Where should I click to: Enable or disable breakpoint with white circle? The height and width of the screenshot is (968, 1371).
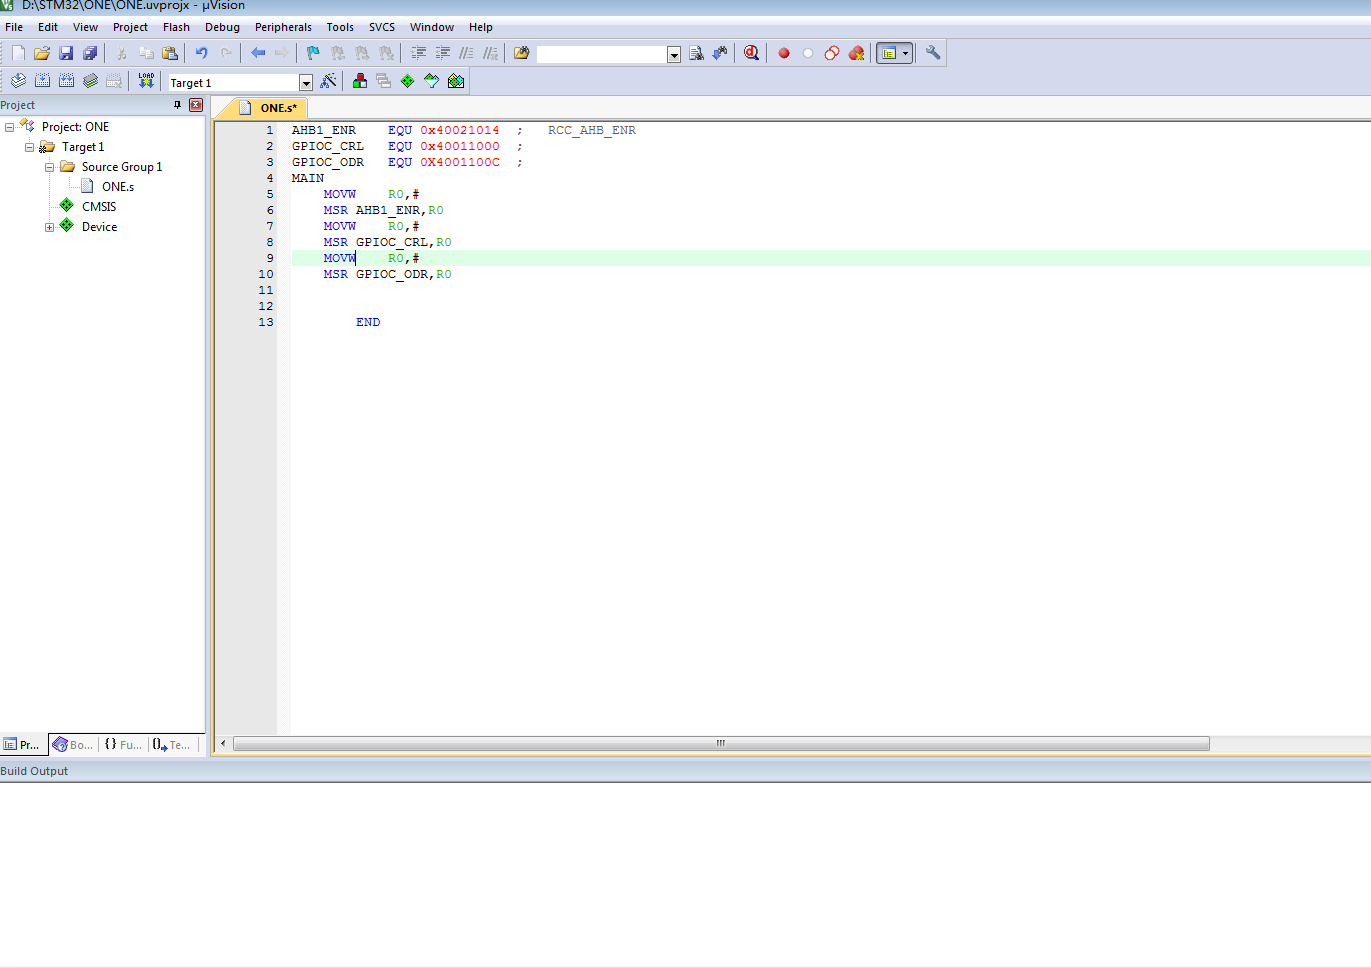(x=808, y=53)
